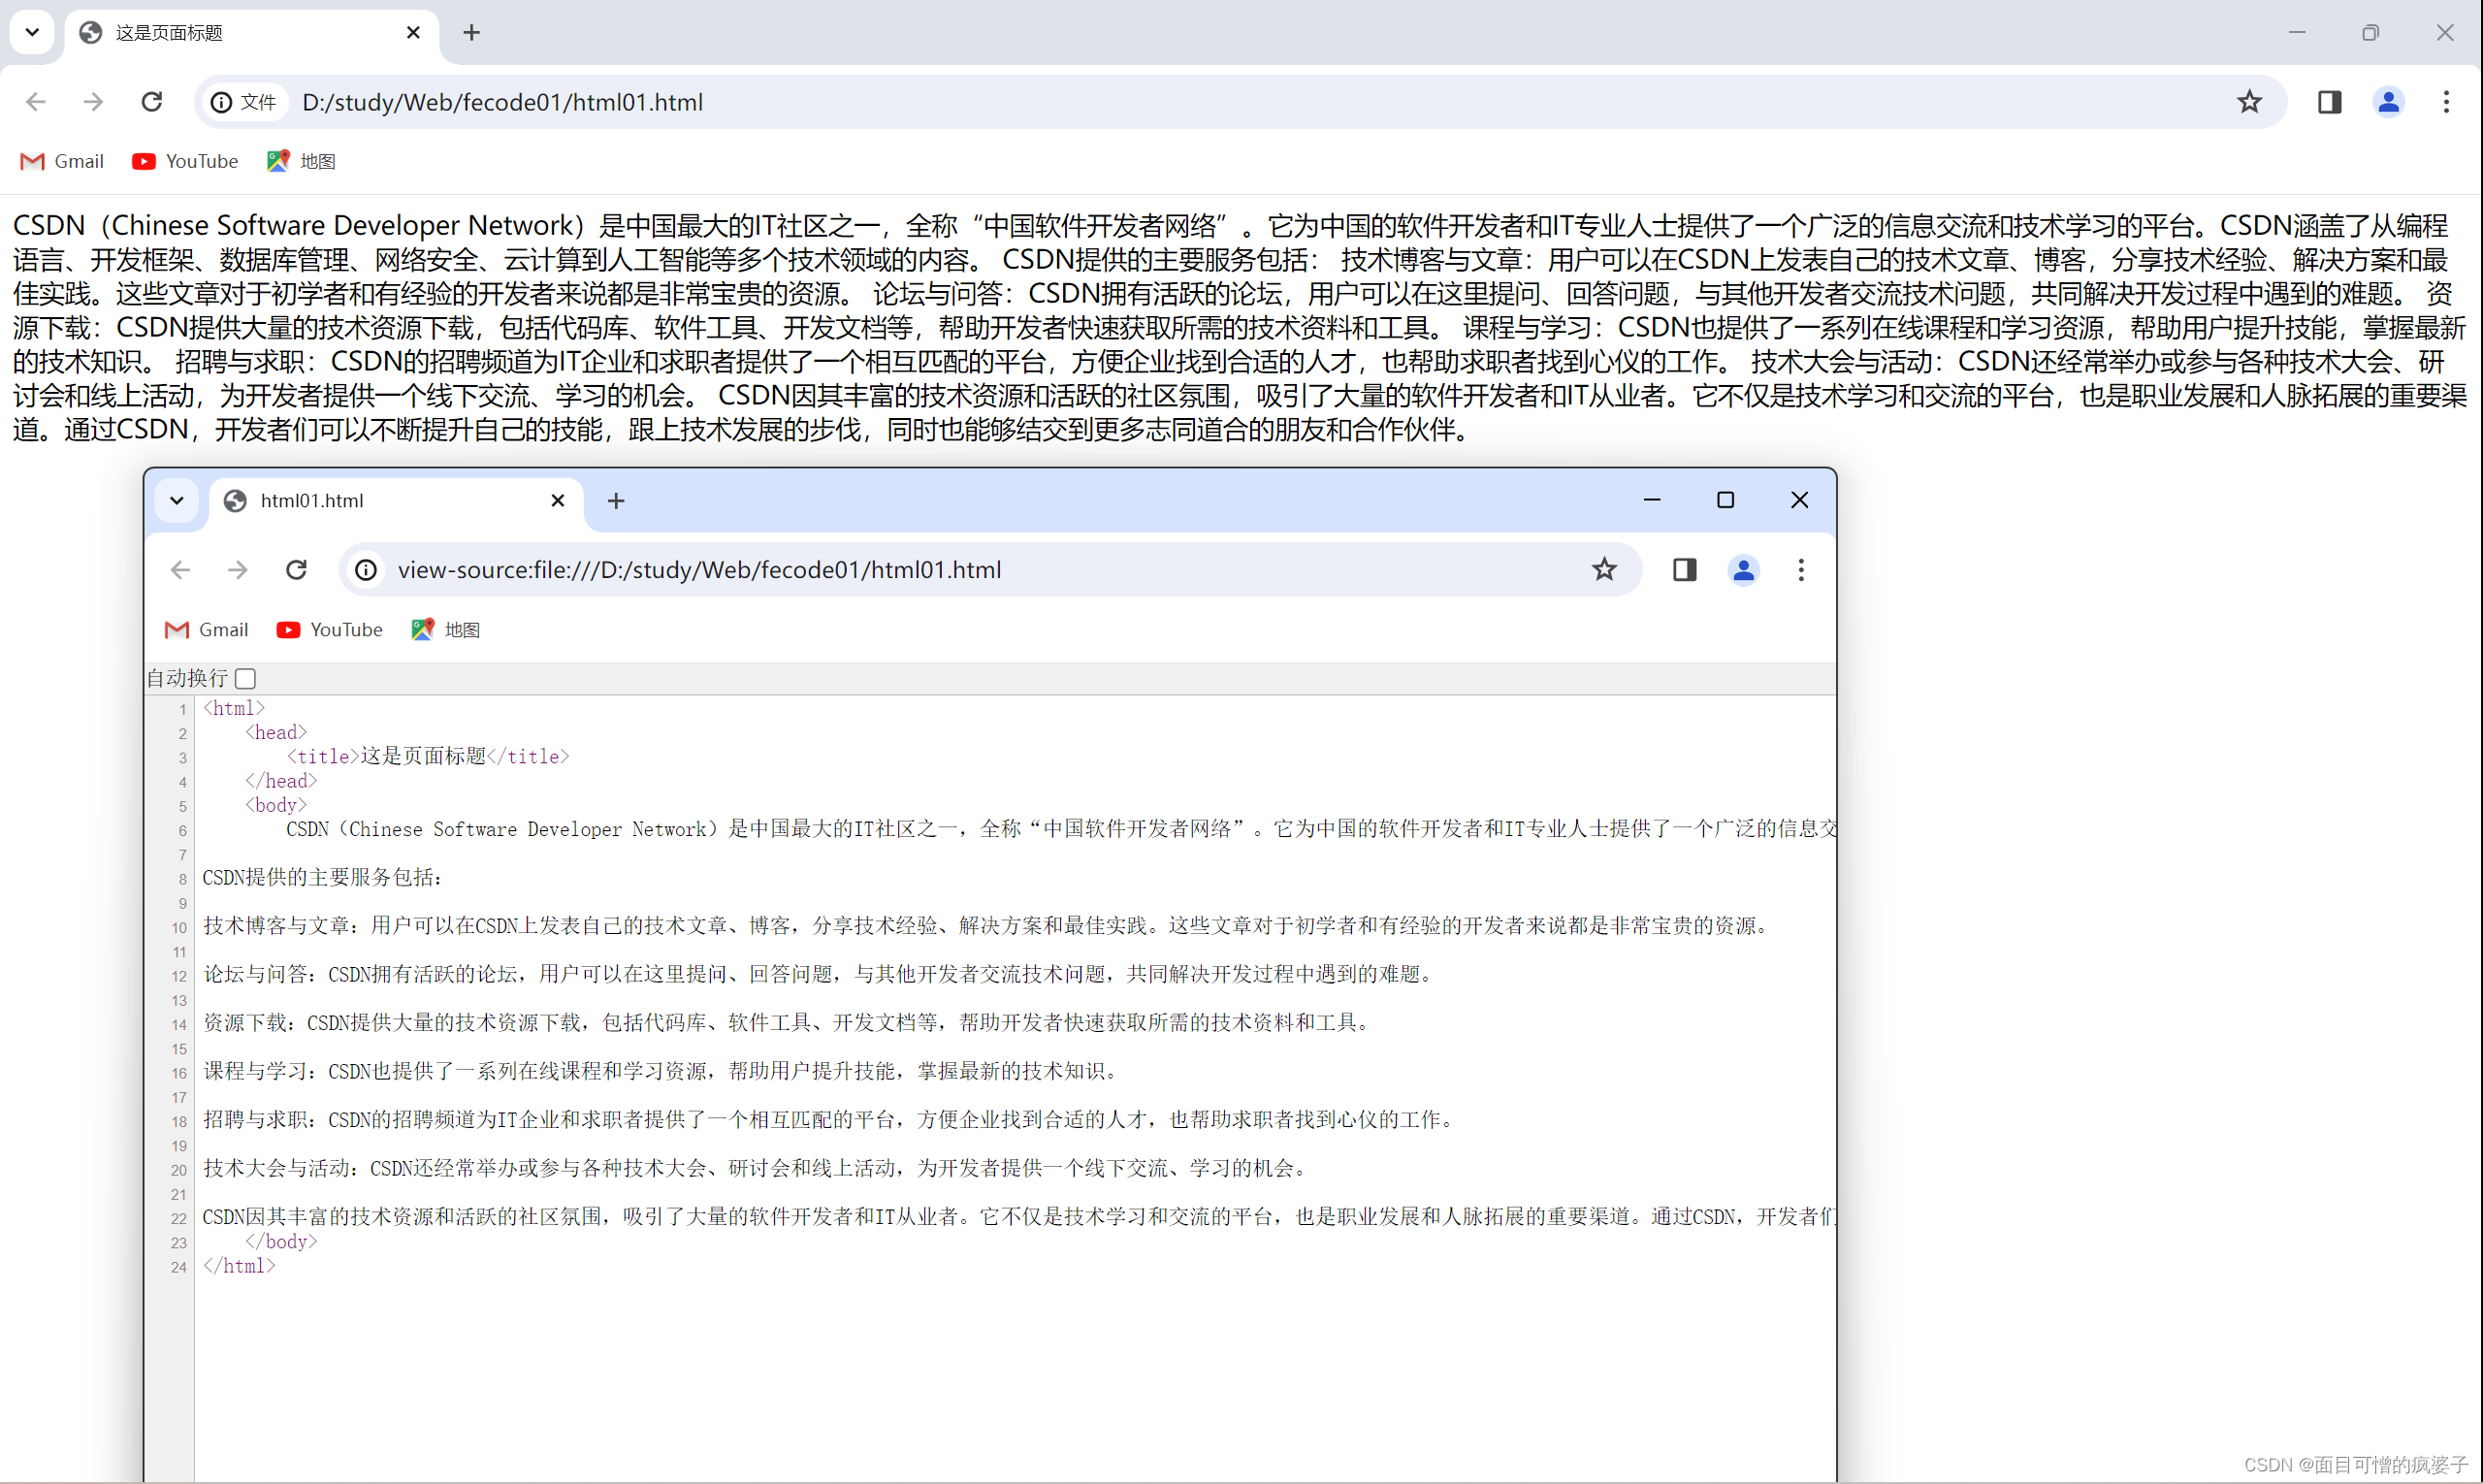Select the html01.html tab
Screen dimensions: 2483x1484
coord(396,501)
